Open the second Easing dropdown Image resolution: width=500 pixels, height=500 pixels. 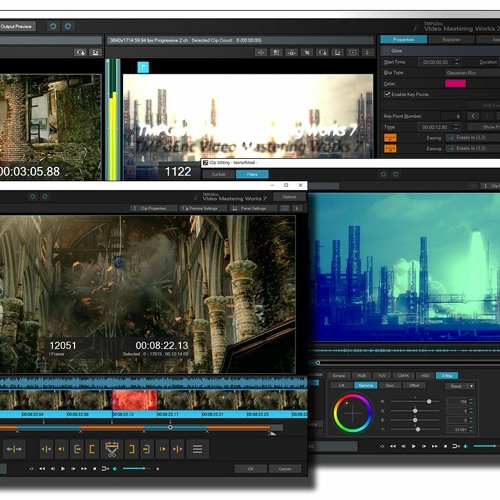click(x=473, y=148)
